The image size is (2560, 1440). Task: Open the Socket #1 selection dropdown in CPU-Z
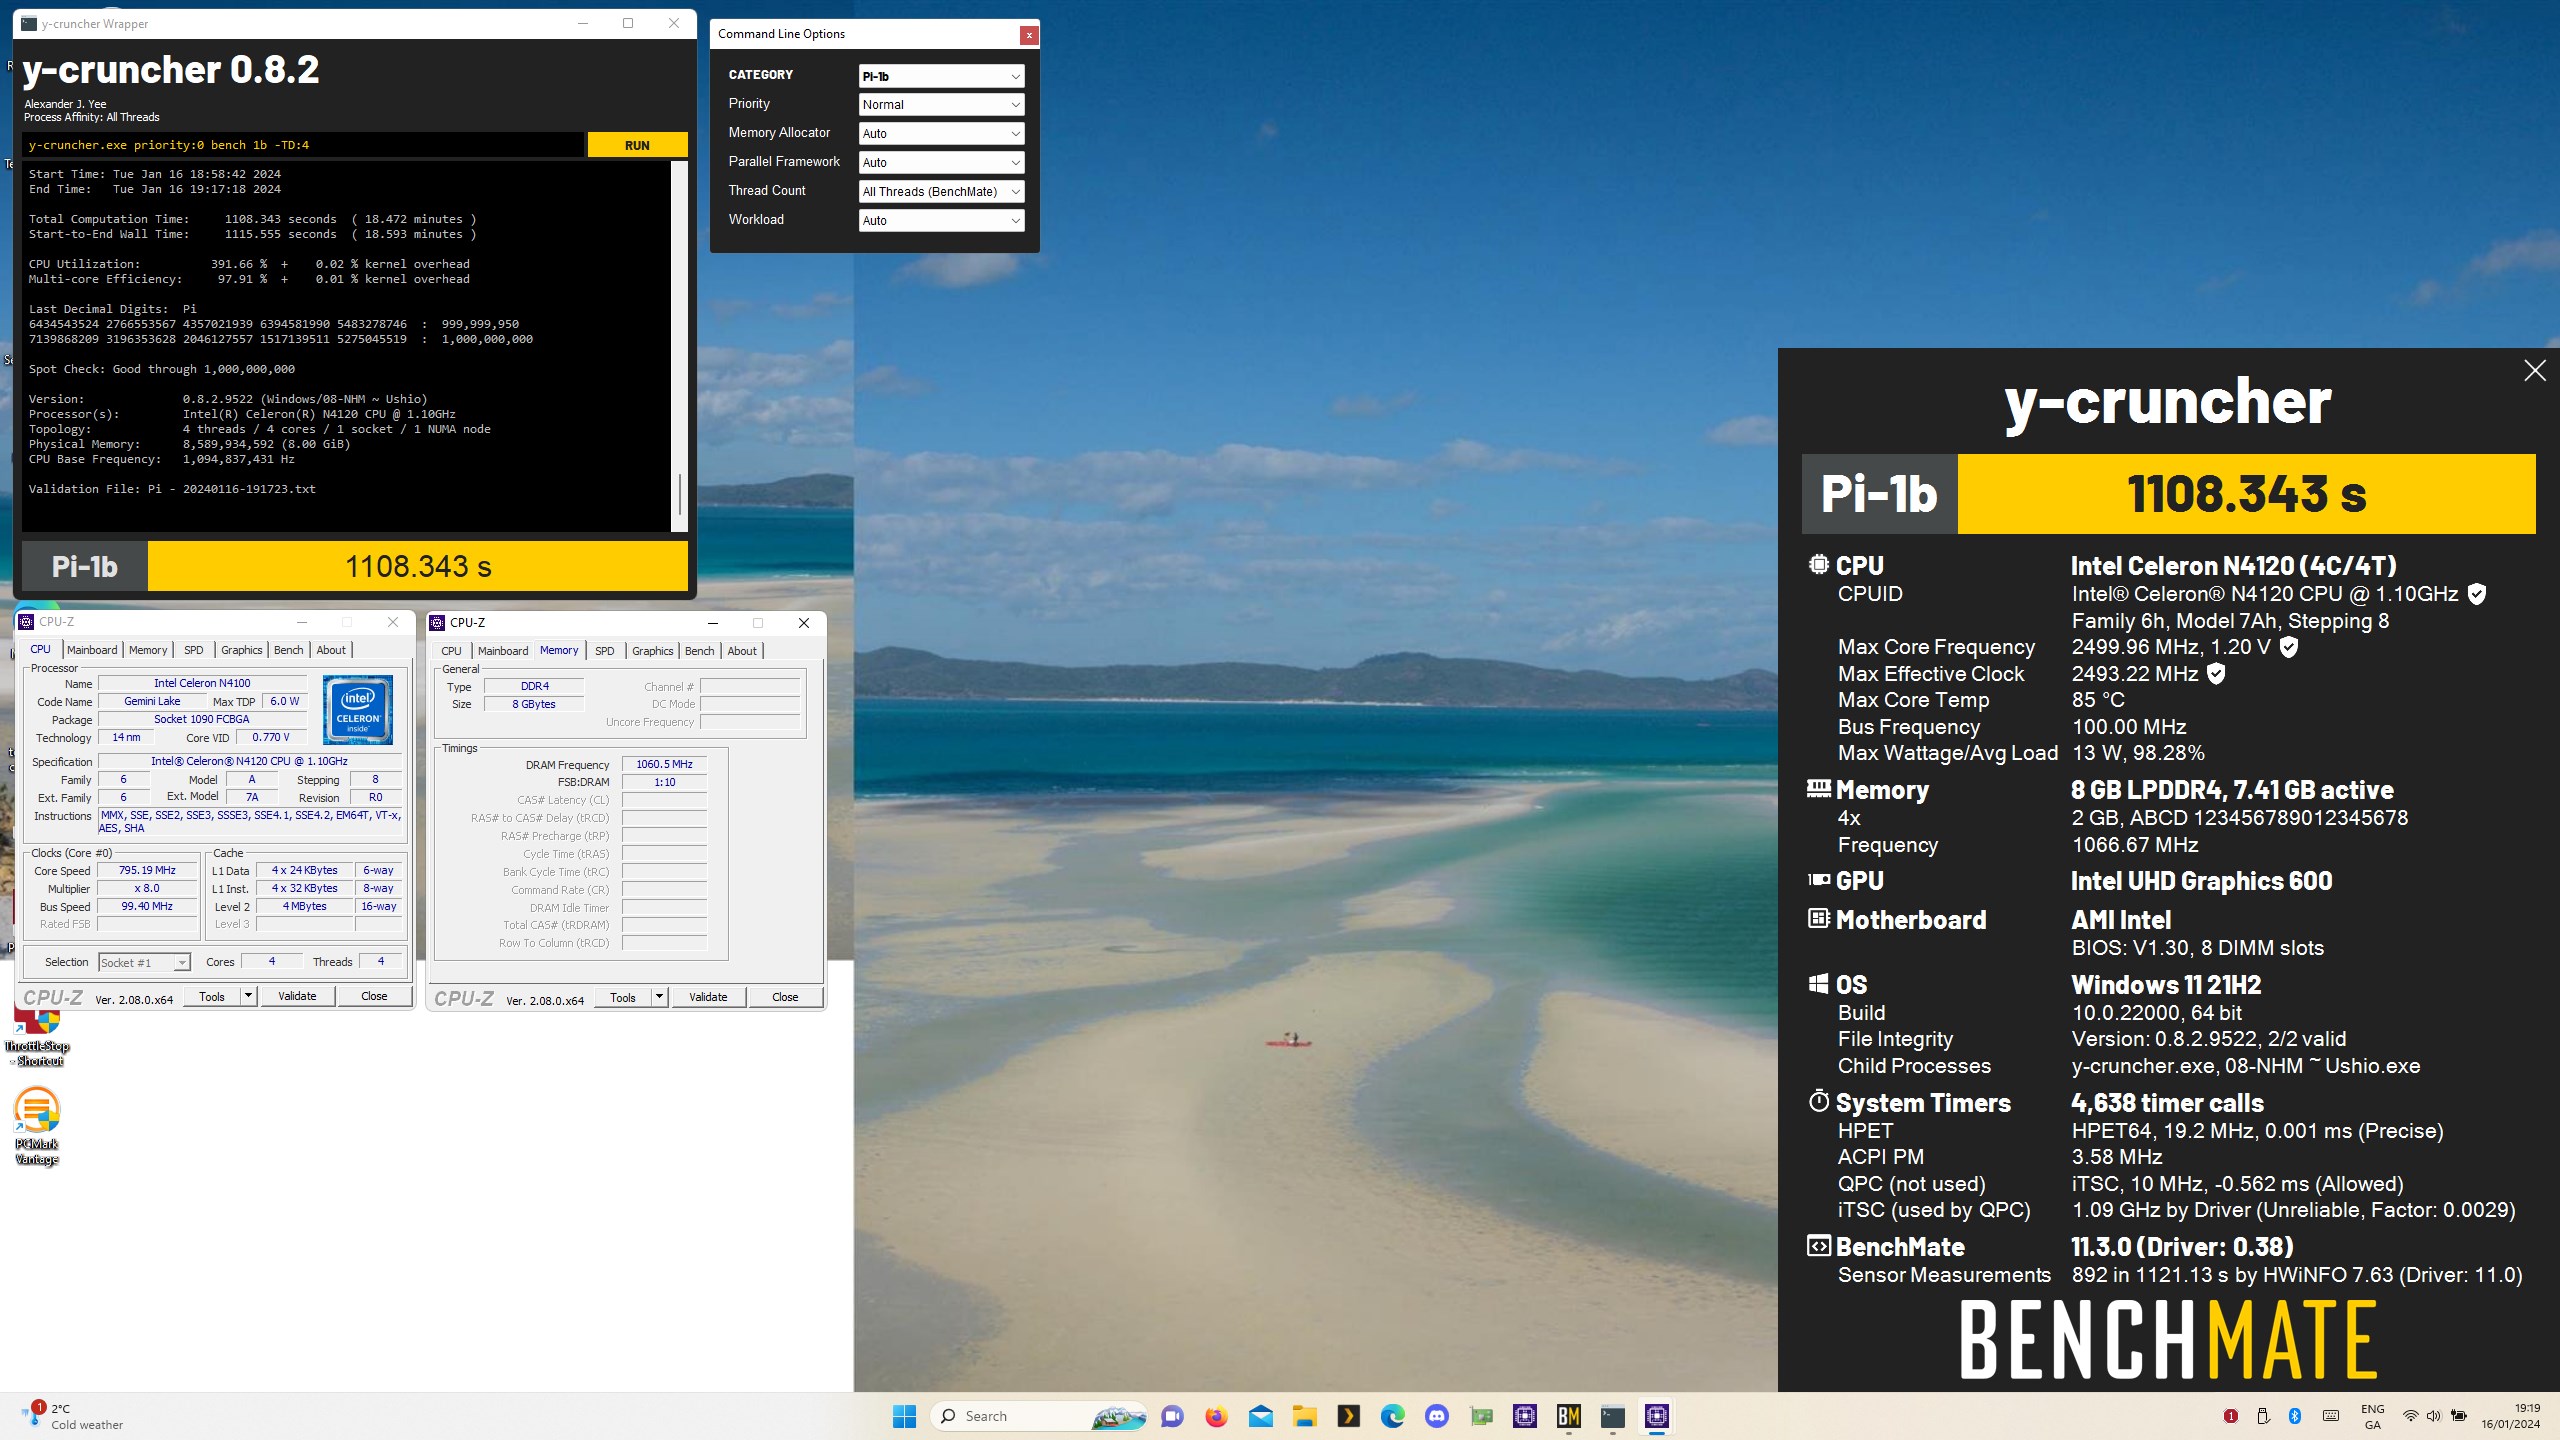tap(144, 962)
